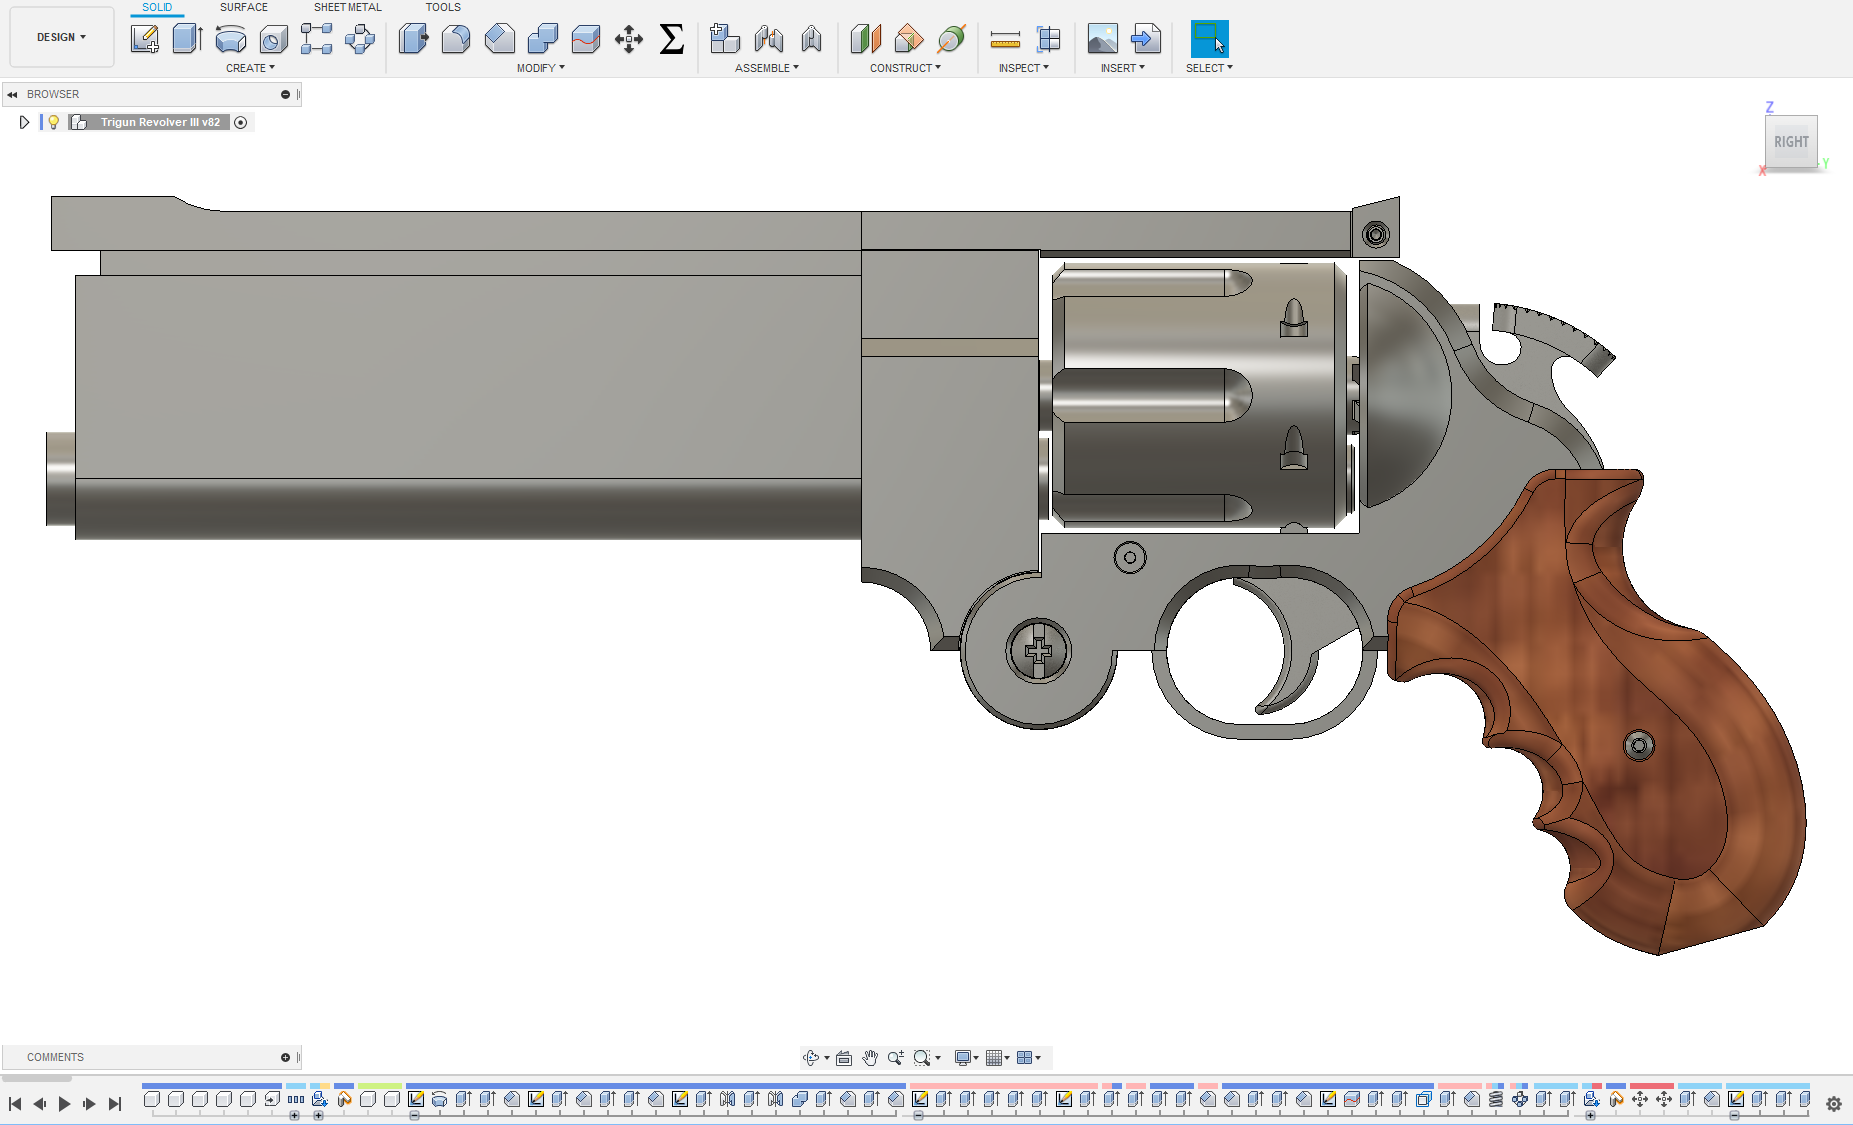Select the Fillet tool in Modify
Screen dimensions: 1853x1125
pos(456,39)
